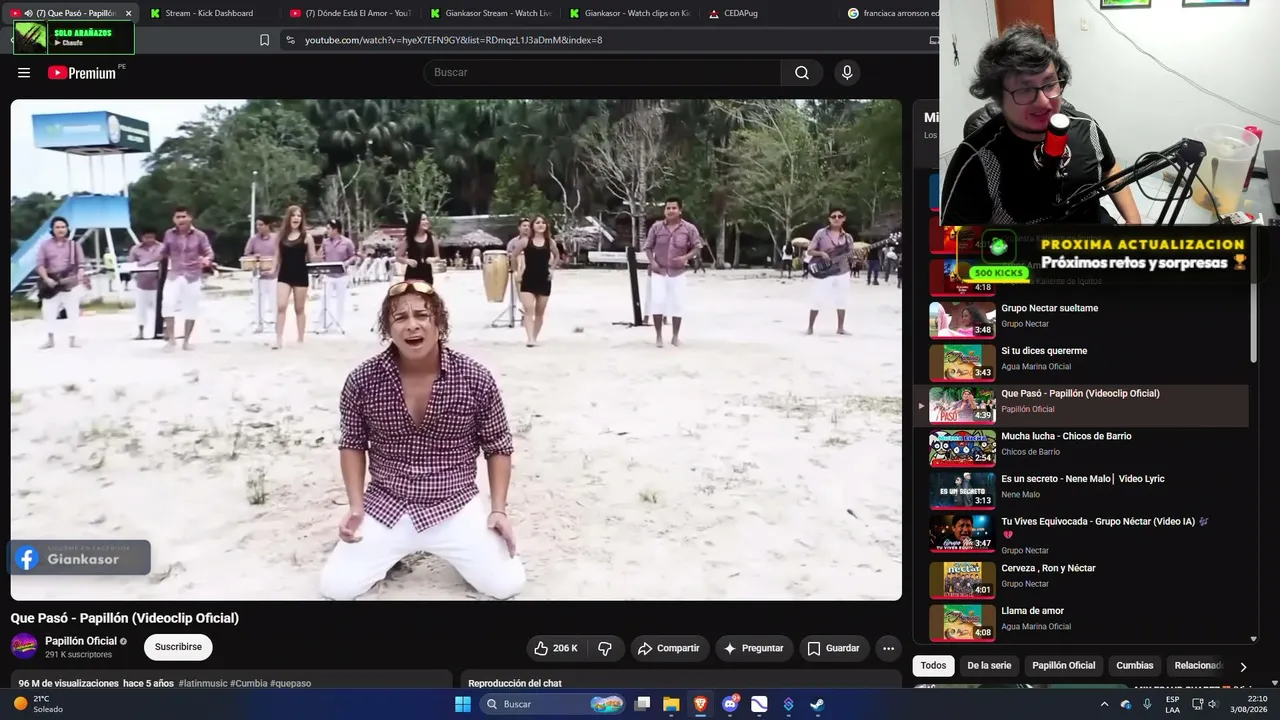1280x720 pixels.
Task: Open the taskbar volume control
Action: (x=1212, y=704)
